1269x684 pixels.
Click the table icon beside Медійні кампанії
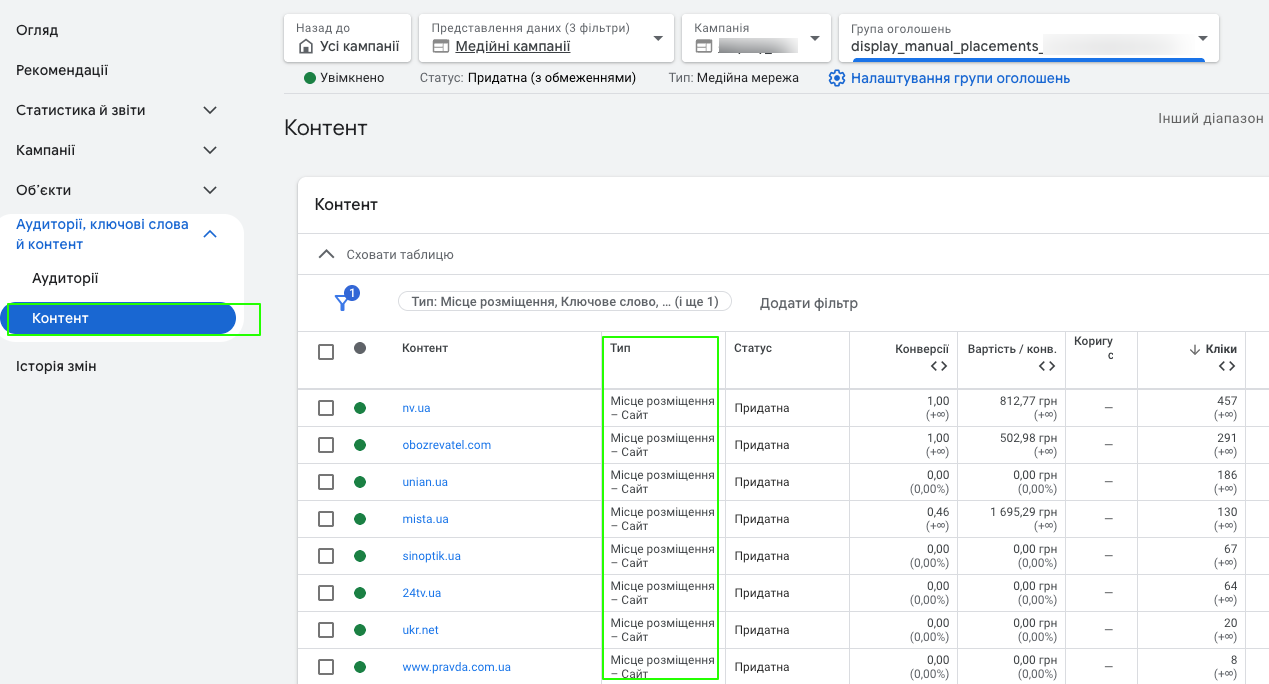coord(441,46)
